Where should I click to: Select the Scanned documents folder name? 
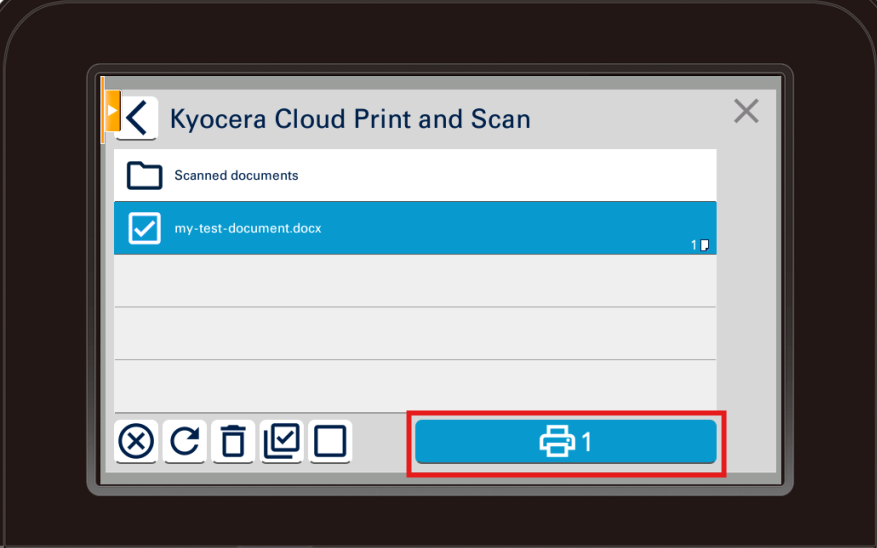pyautogui.click(x=236, y=176)
